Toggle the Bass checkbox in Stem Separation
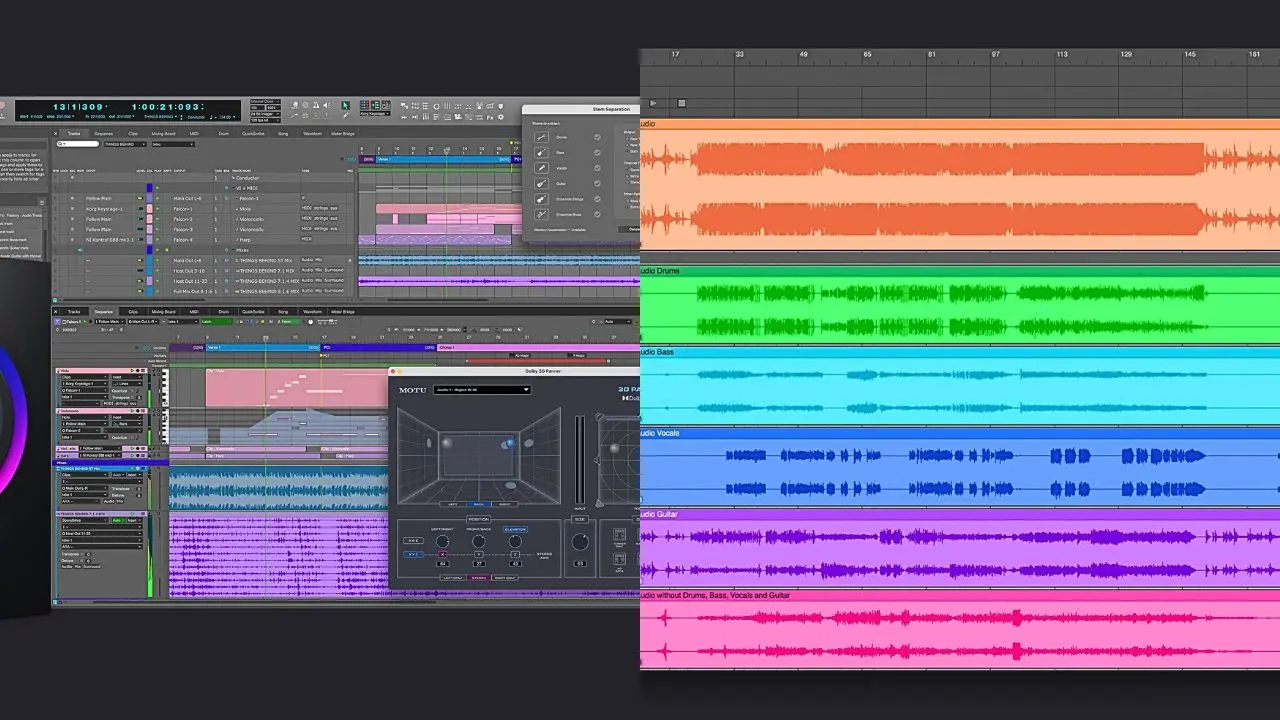The height and width of the screenshot is (720, 1280). (597, 153)
